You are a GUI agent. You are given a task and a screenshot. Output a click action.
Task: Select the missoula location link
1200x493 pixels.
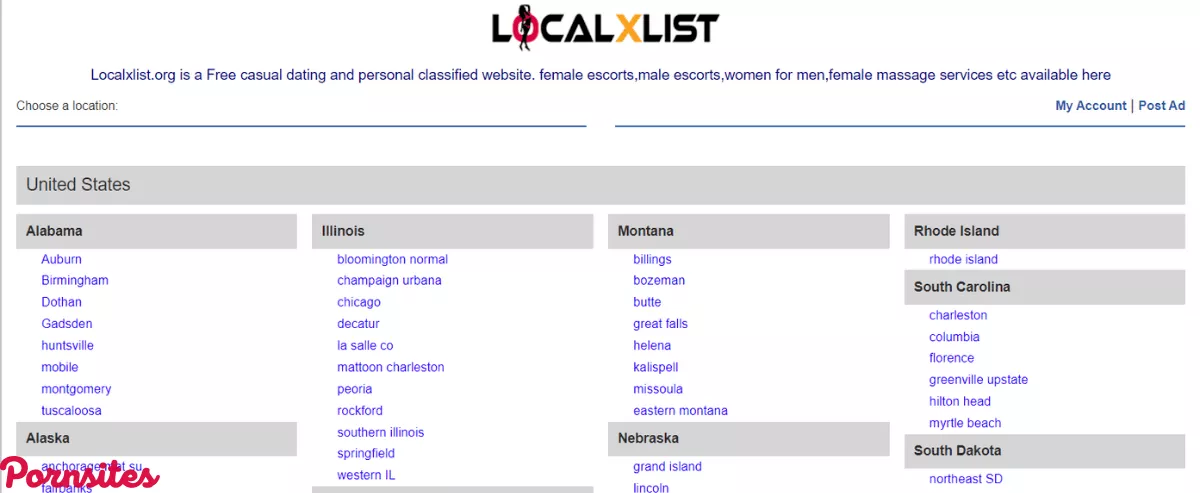point(658,389)
